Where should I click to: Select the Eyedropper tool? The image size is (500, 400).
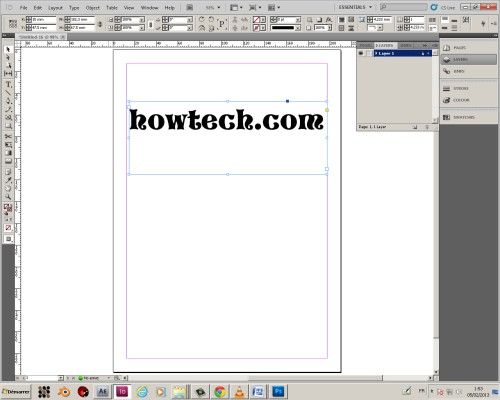(8, 180)
